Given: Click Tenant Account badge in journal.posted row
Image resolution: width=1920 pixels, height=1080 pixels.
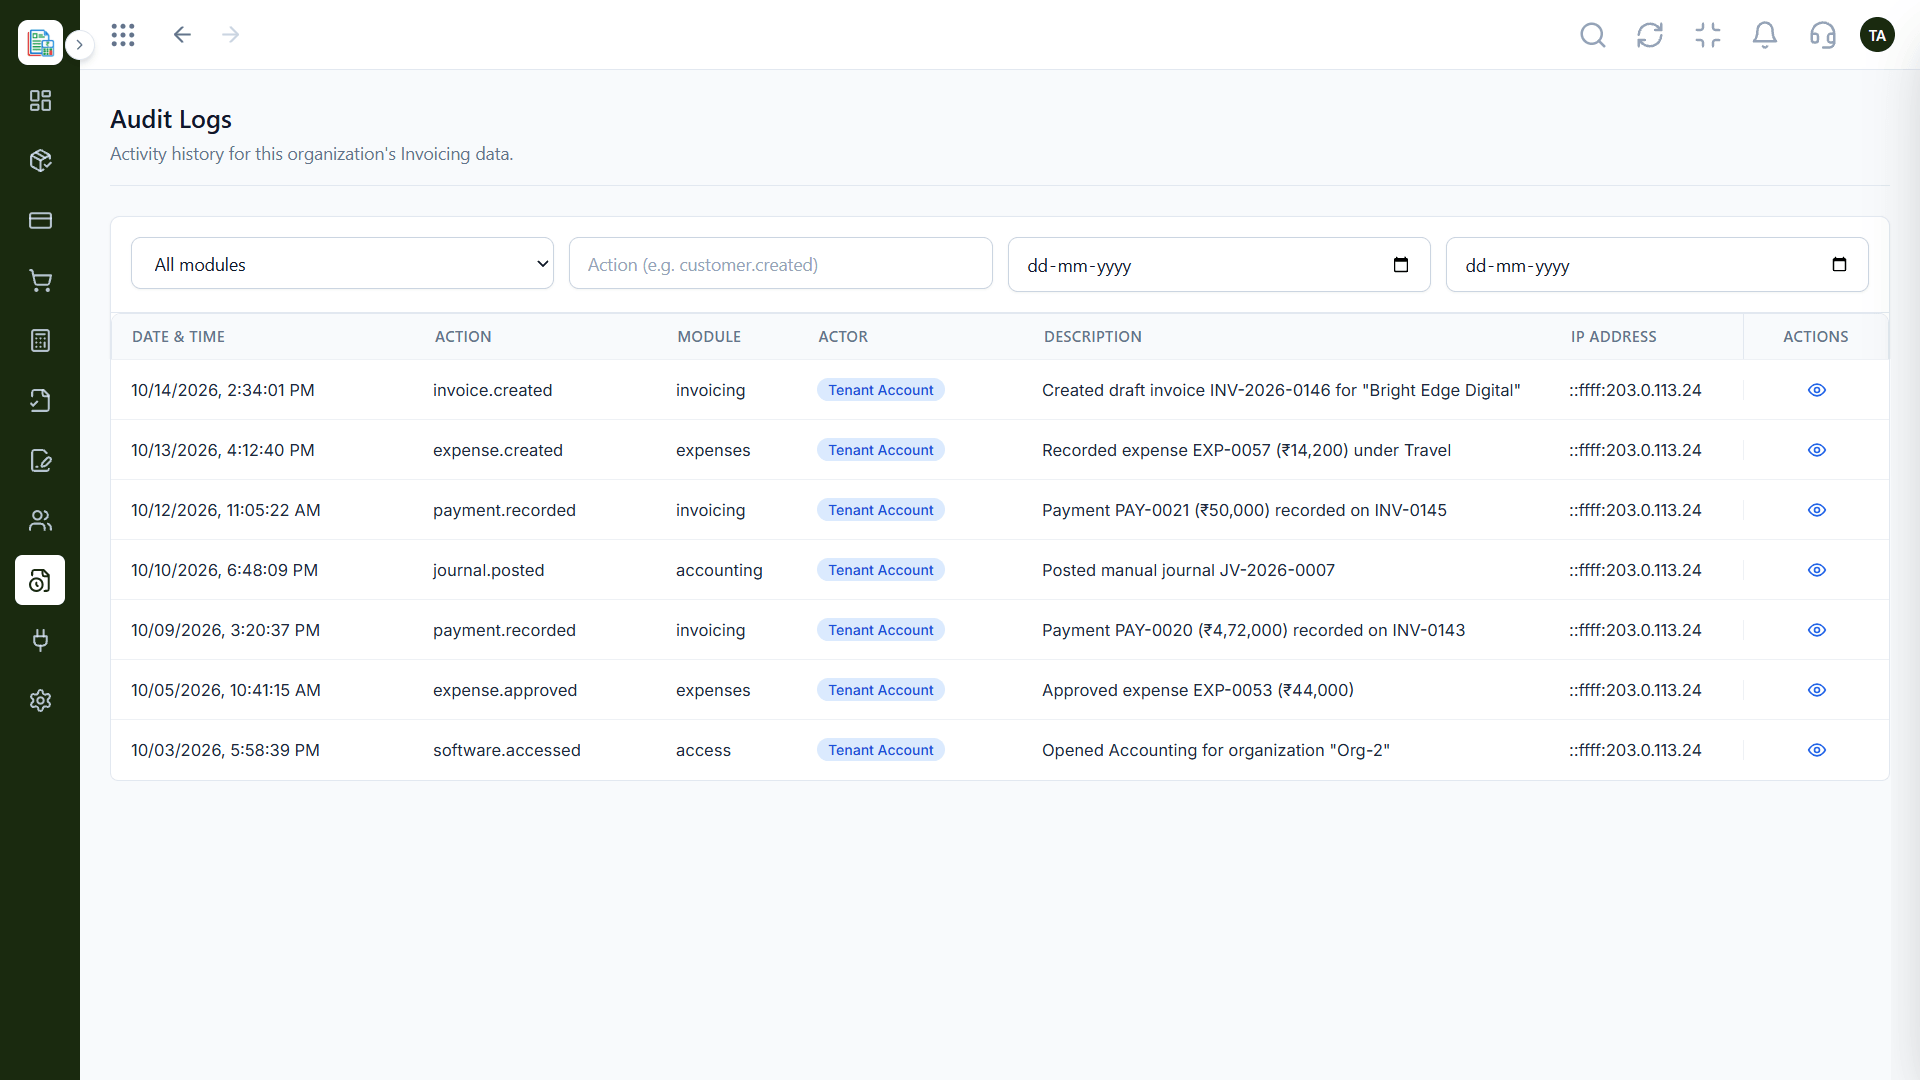Looking at the screenshot, I should click(880, 570).
